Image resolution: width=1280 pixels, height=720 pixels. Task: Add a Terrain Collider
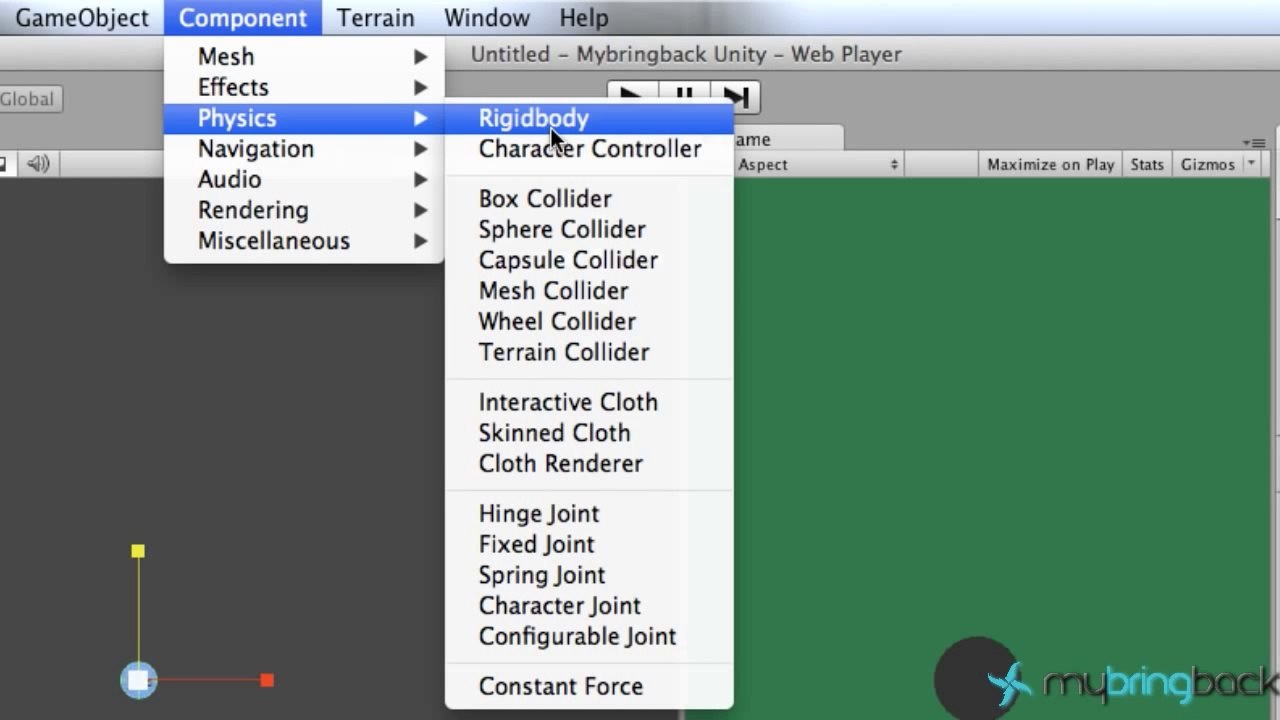pyautogui.click(x=589, y=352)
